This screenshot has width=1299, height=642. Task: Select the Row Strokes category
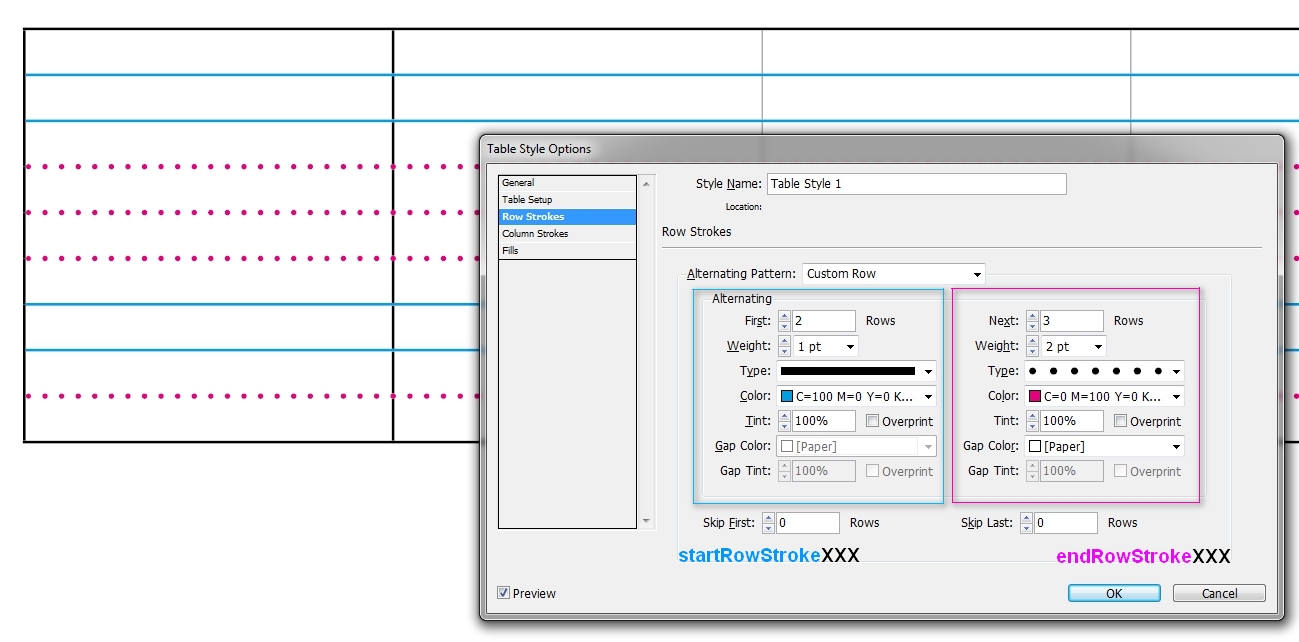coord(567,217)
